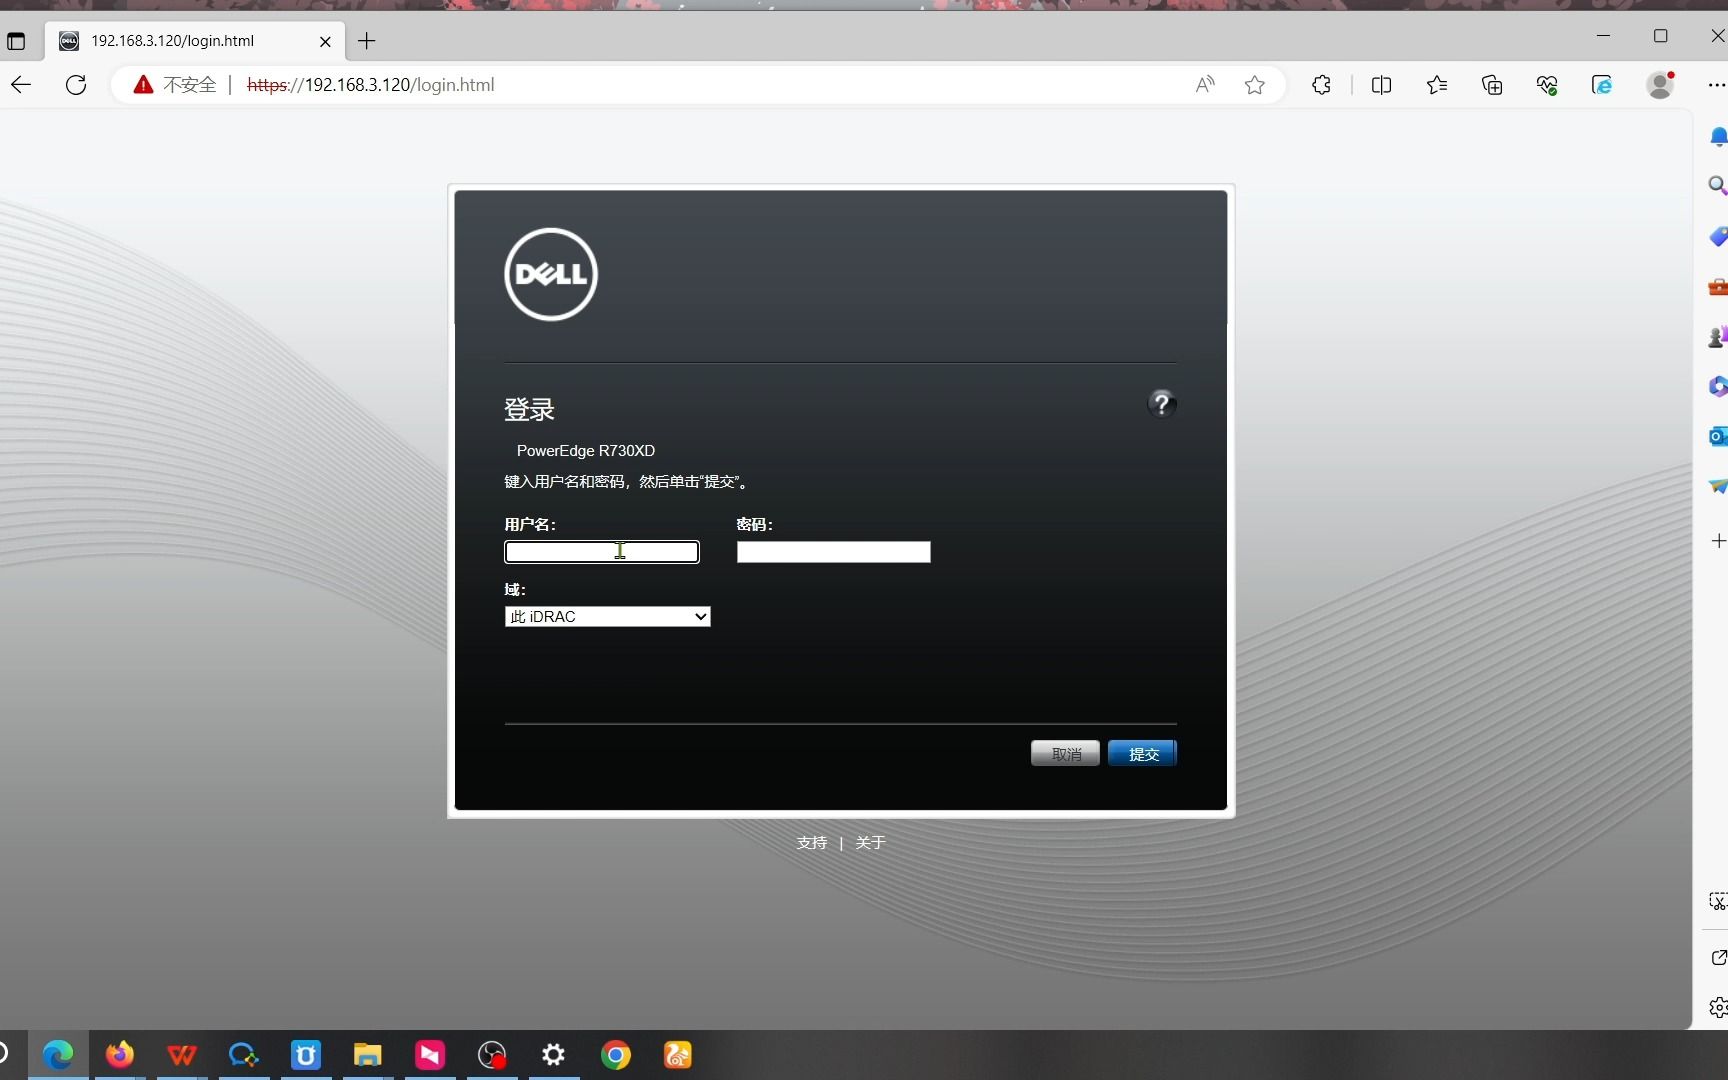Viewport: 1728px width, 1080px height.
Task: Open File Explorer from taskbar
Action: [x=368, y=1055]
